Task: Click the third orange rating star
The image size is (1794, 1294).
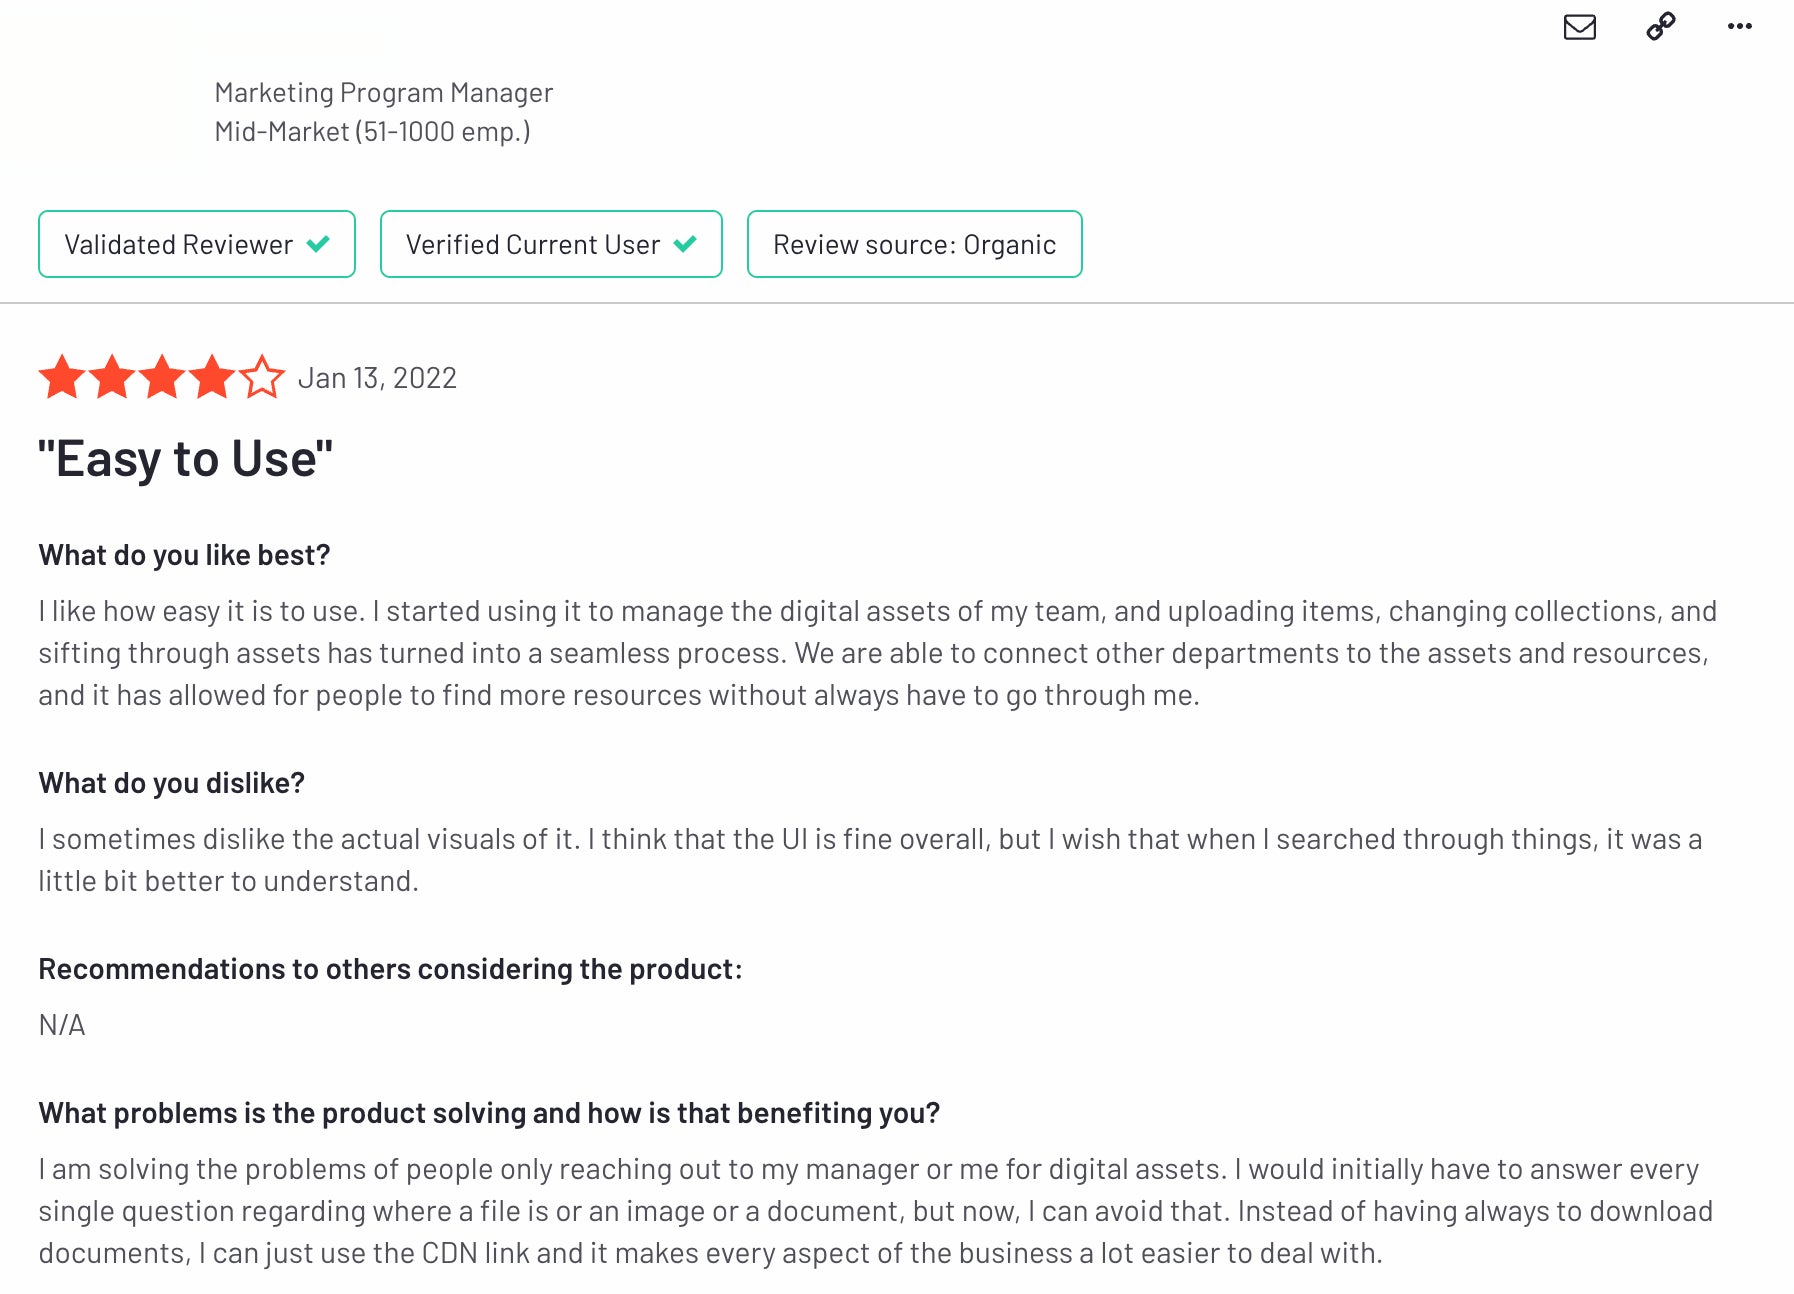Action: pyautogui.click(x=162, y=377)
